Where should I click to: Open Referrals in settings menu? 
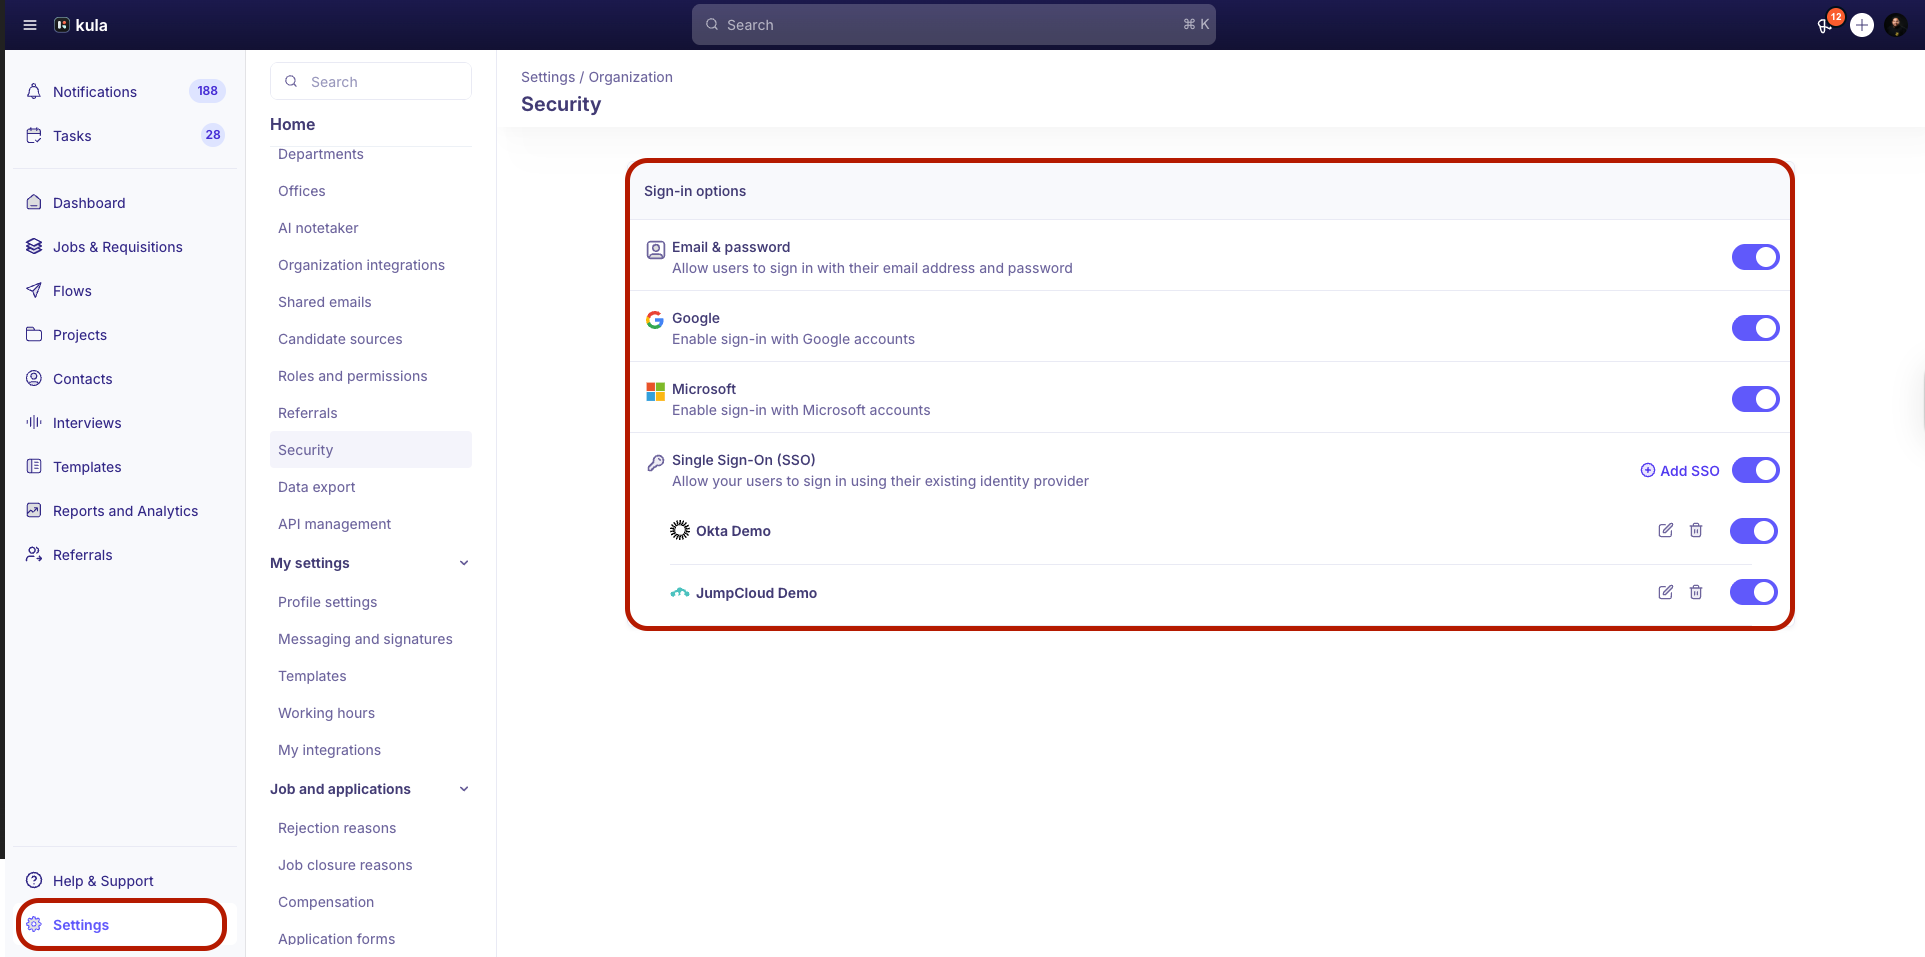308,413
